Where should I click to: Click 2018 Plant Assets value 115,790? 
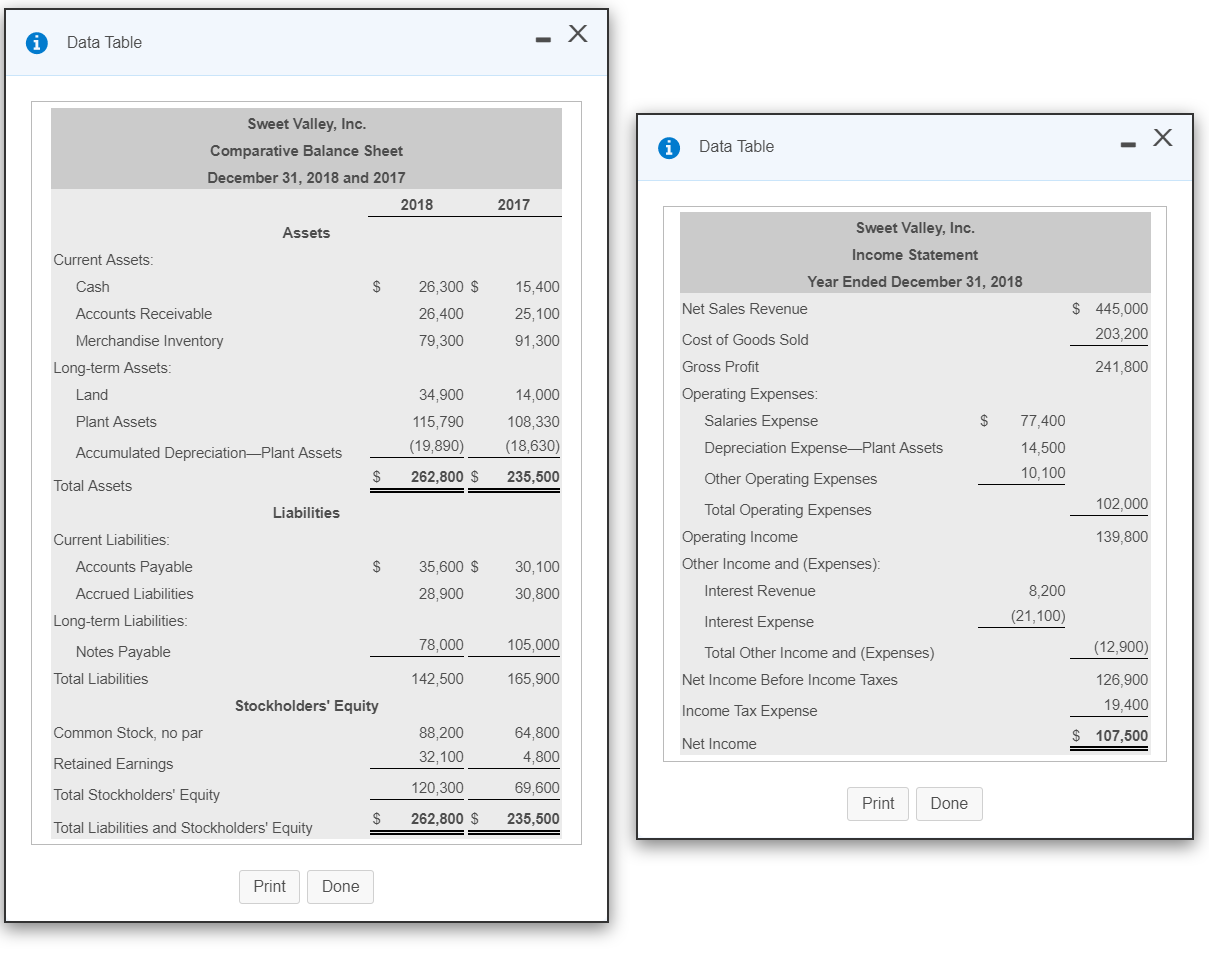coord(438,422)
